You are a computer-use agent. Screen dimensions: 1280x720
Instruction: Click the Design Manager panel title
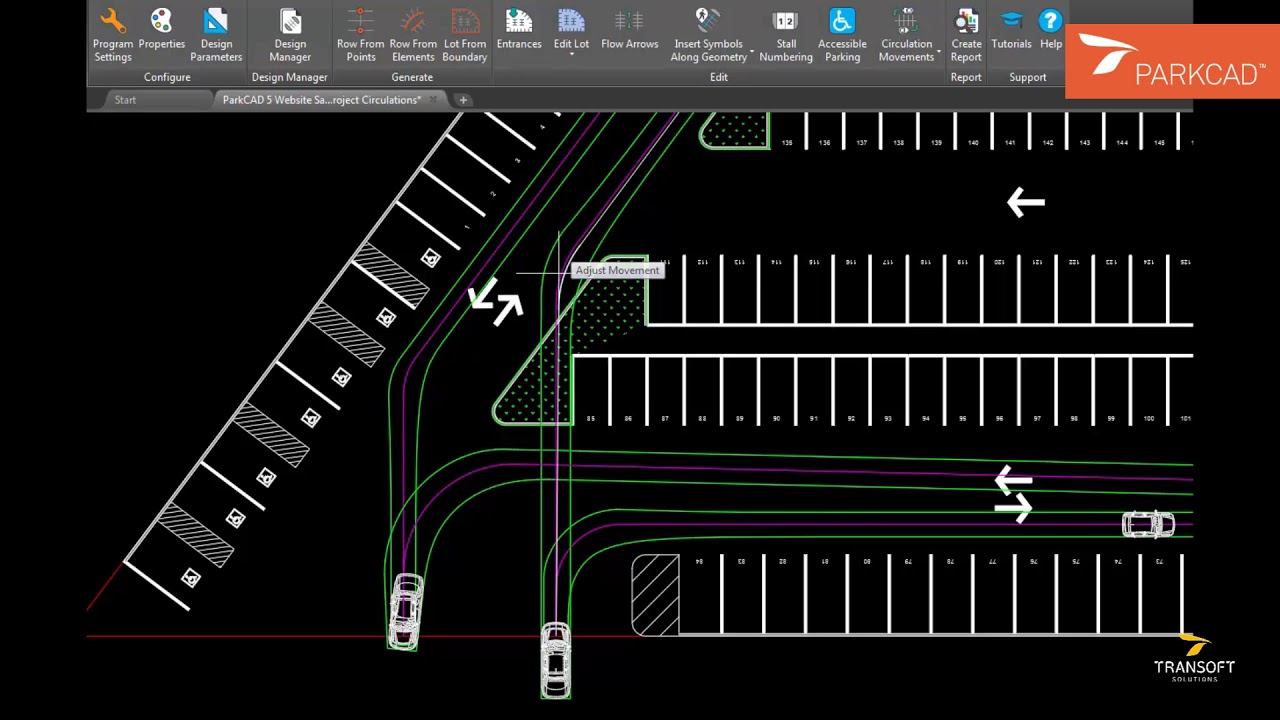point(289,77)
